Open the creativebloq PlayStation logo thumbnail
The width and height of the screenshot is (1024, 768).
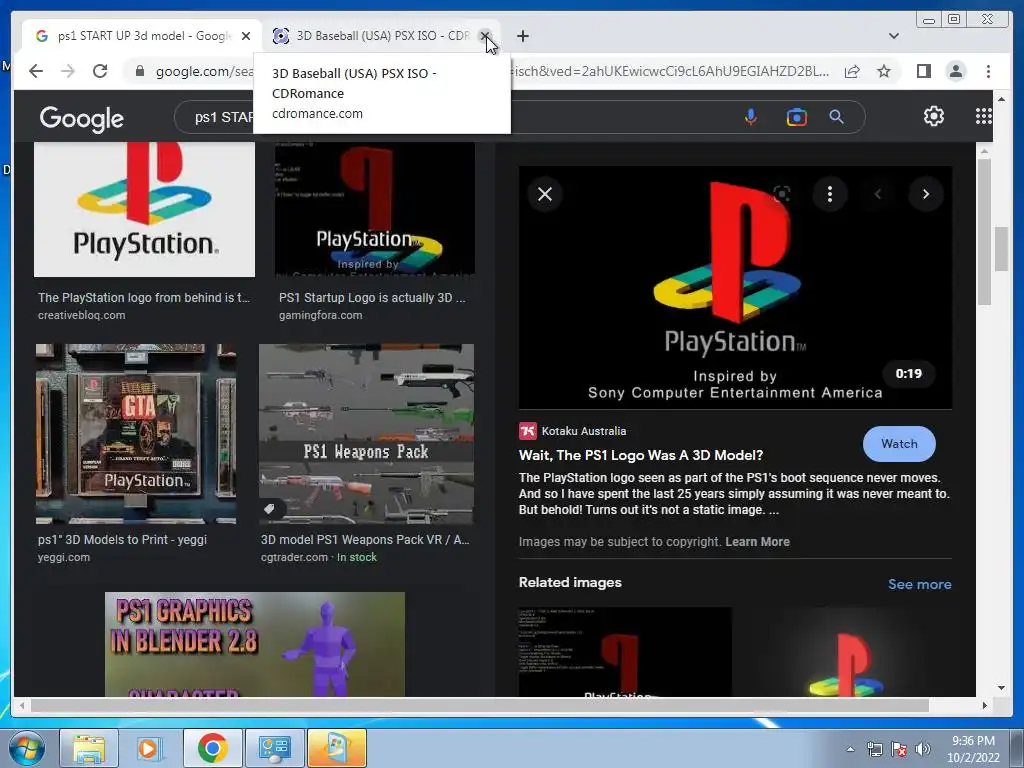pyautogui.click(x=144, y=209)
